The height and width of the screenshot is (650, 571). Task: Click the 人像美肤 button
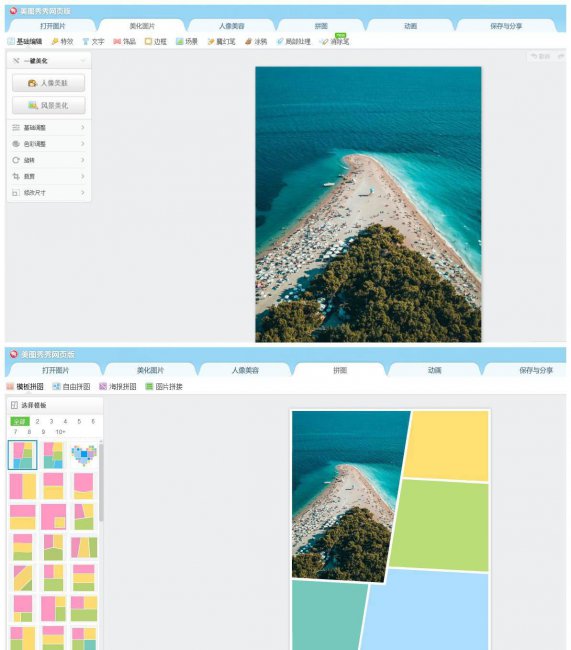click(x=49, y=83)
